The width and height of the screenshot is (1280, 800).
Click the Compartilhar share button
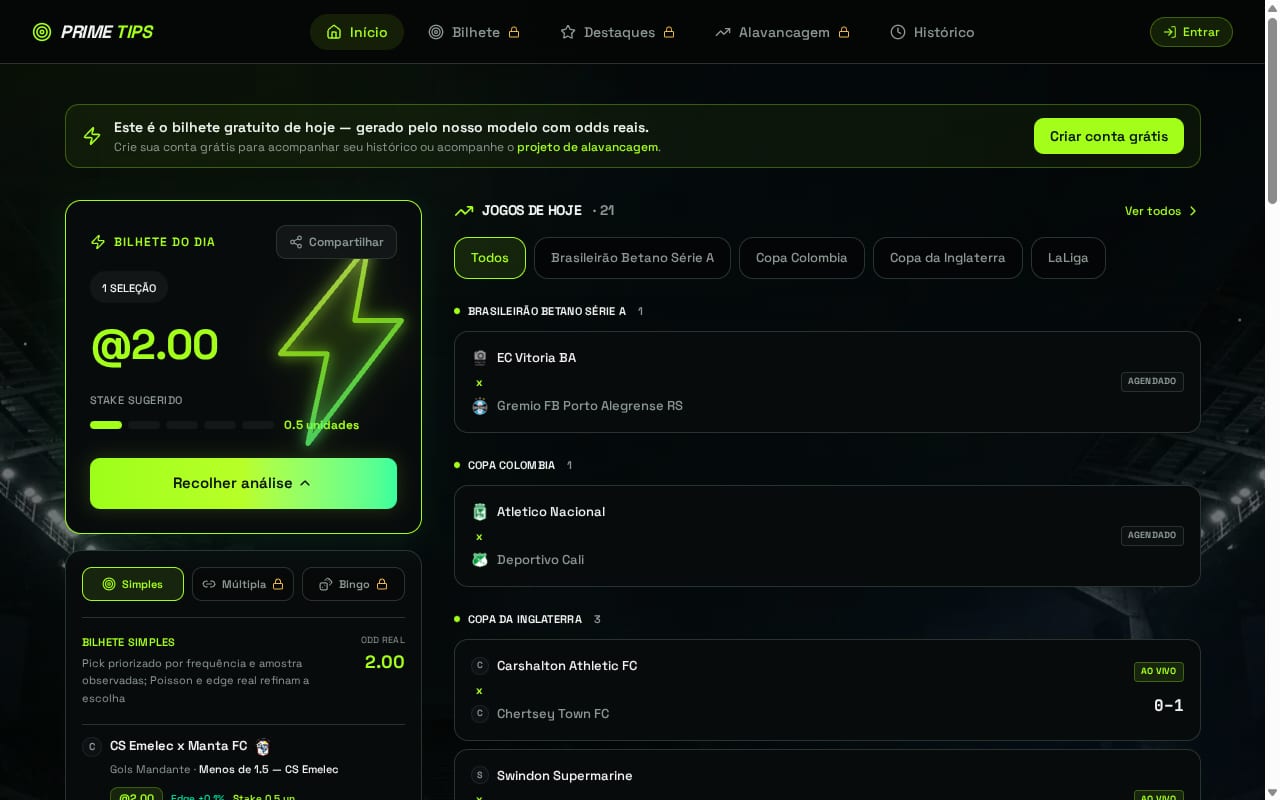[x=336, y=242]
